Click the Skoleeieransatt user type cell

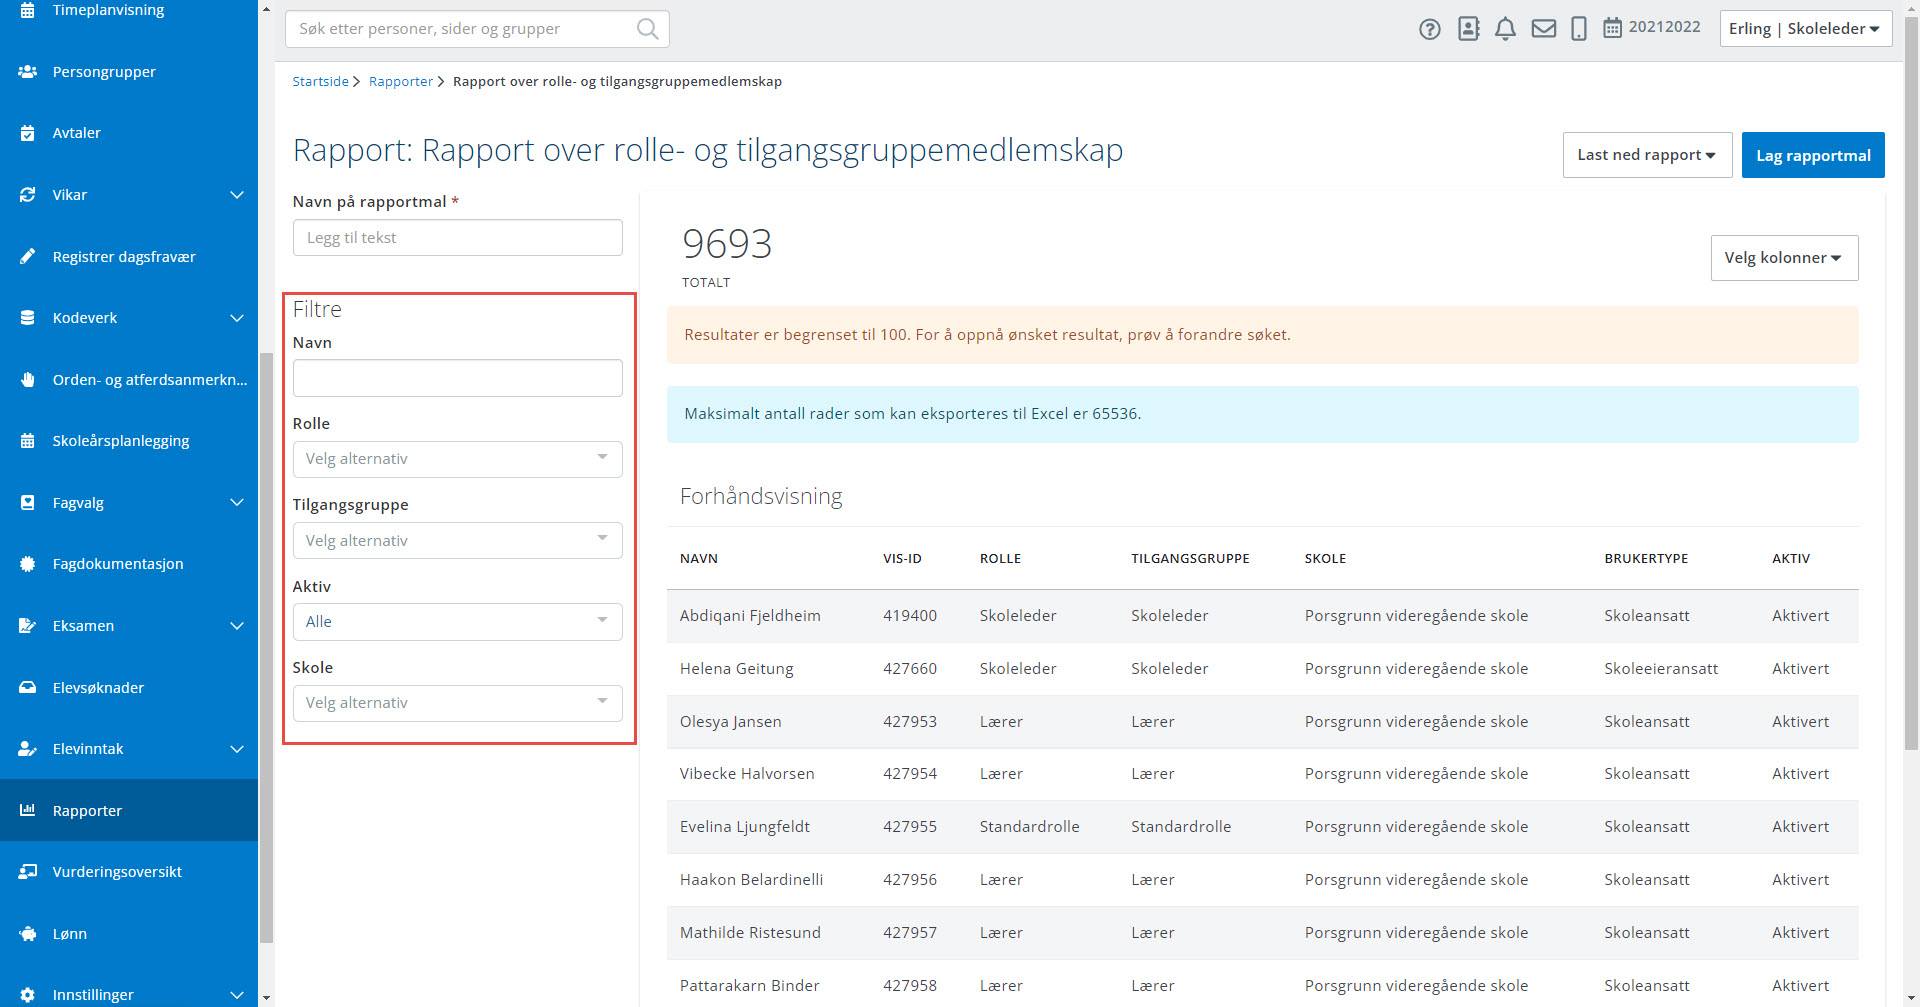tap(1661, 669)
